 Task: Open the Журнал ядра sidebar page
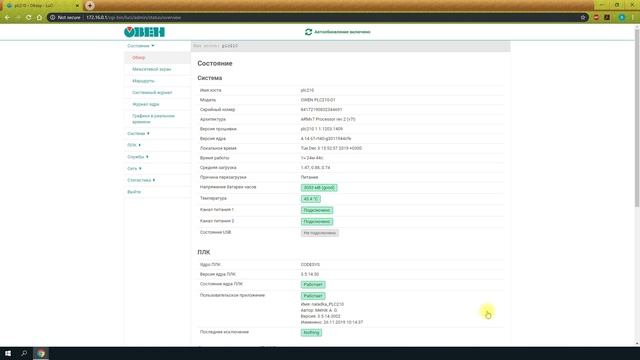[x=146, y=104]
